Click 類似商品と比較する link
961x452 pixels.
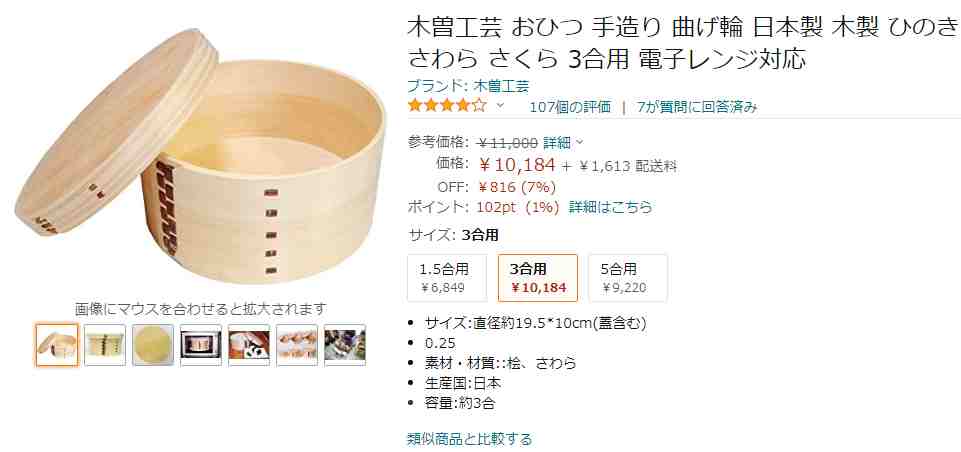coord(469,439)
